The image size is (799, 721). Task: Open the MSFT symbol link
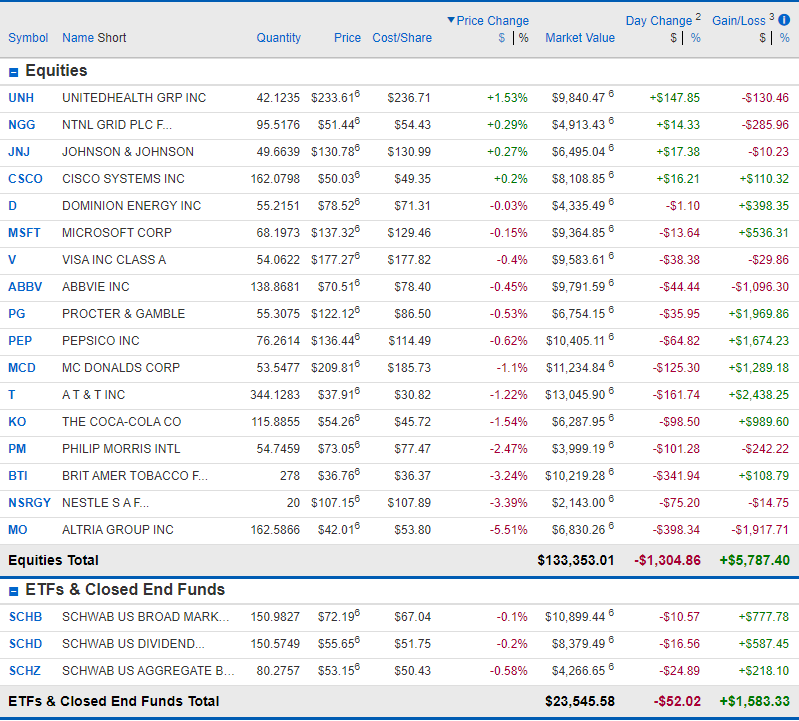coord(24,233)
